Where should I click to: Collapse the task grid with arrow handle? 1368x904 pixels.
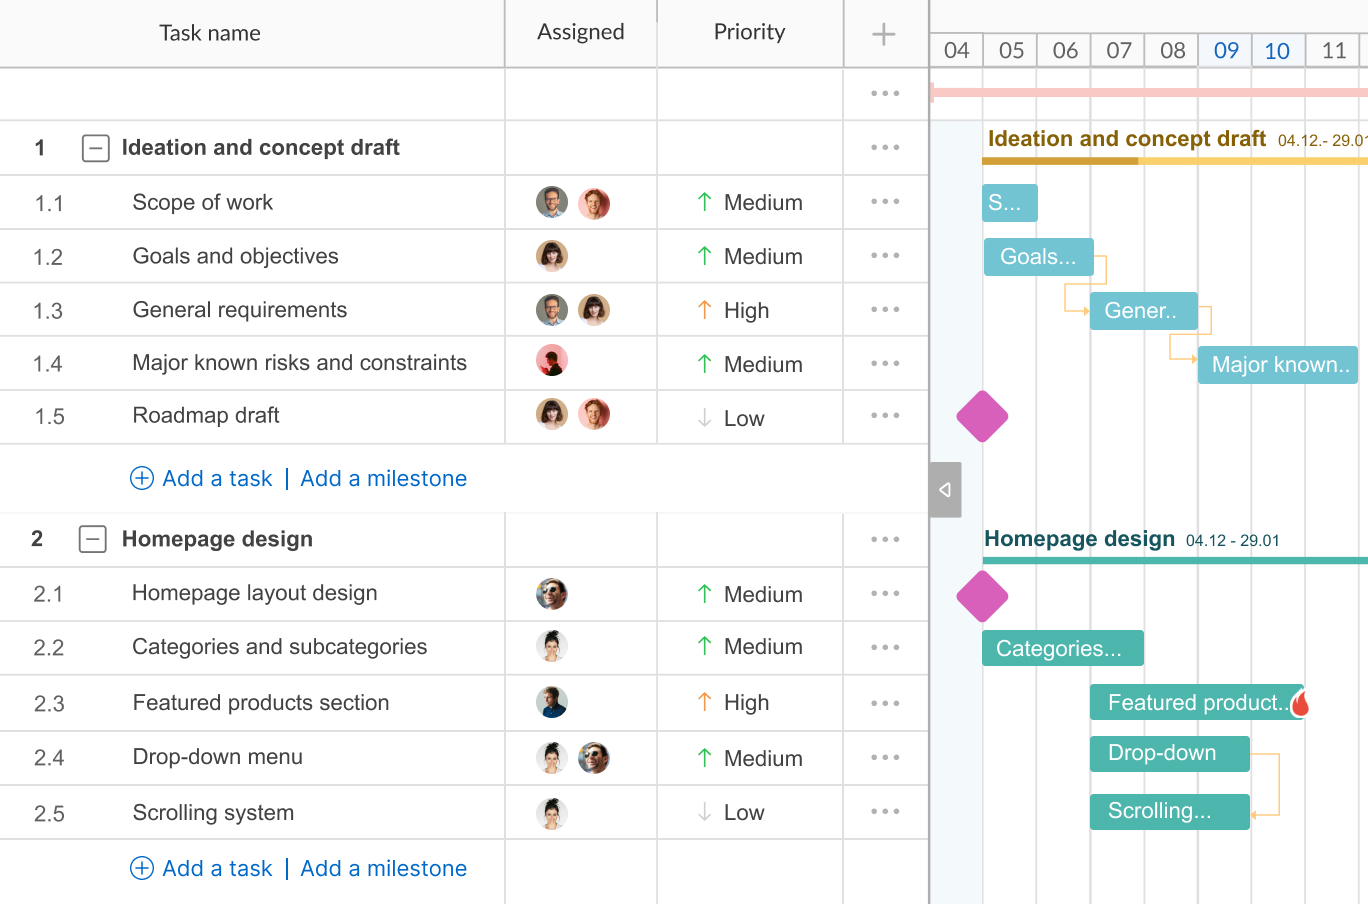[945, 490]
